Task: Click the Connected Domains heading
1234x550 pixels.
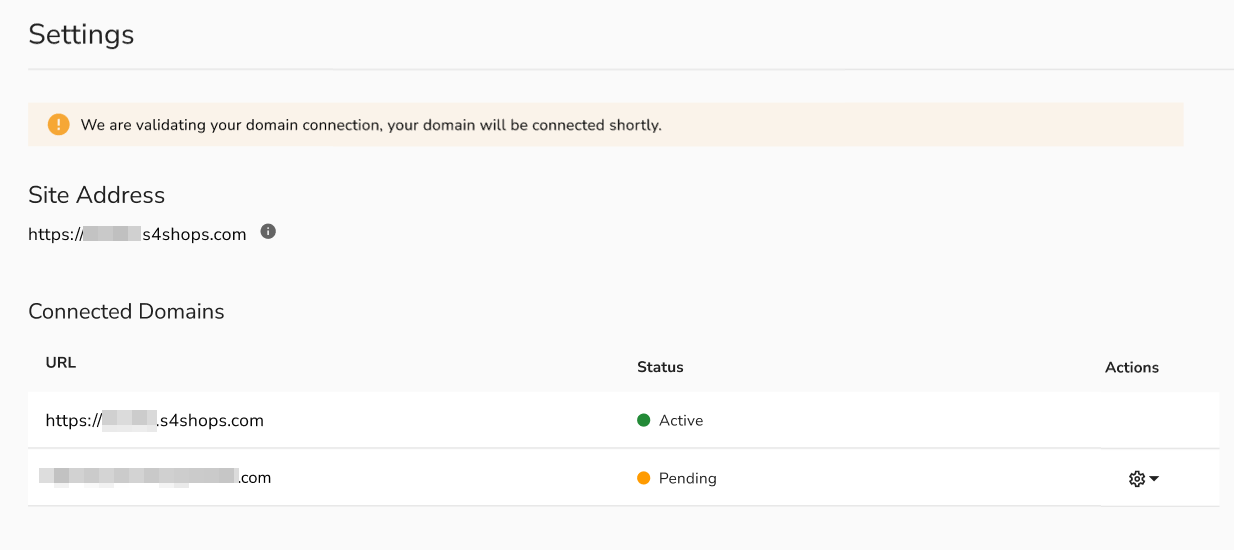Action: pyautogui.click(x=126, y=311)
